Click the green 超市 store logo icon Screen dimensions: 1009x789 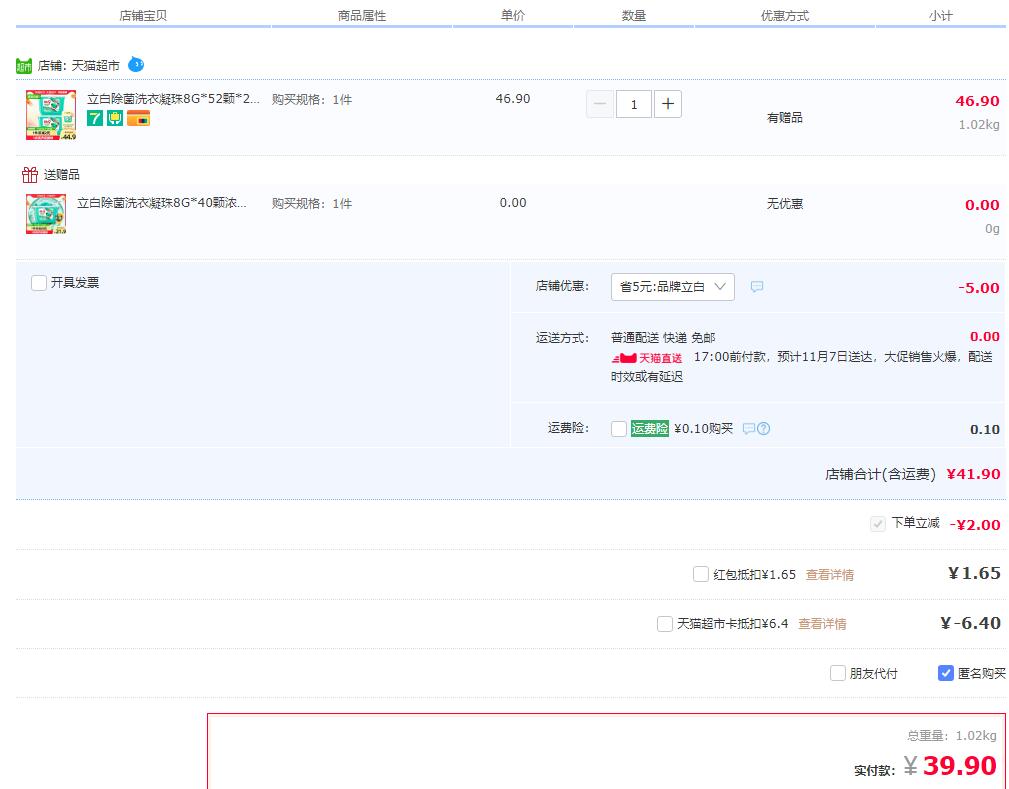[x=24, y=66]
